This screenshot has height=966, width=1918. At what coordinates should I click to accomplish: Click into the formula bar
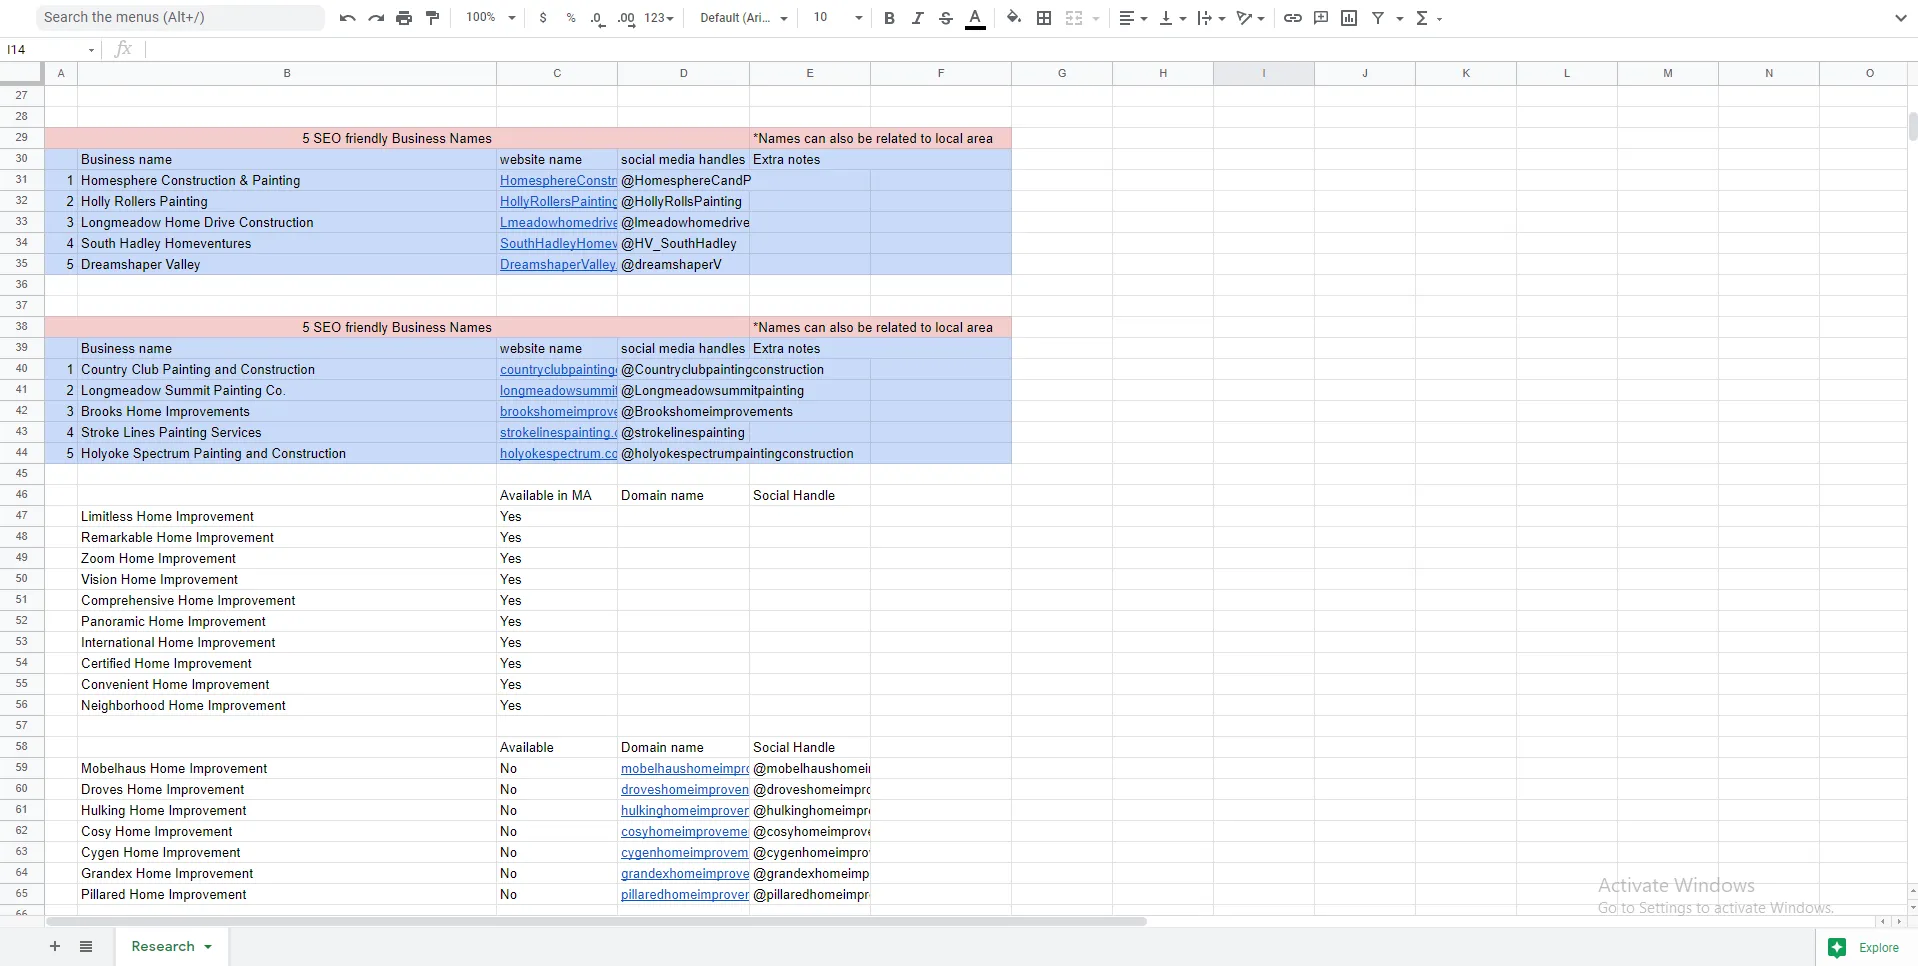coord(1030,49)
